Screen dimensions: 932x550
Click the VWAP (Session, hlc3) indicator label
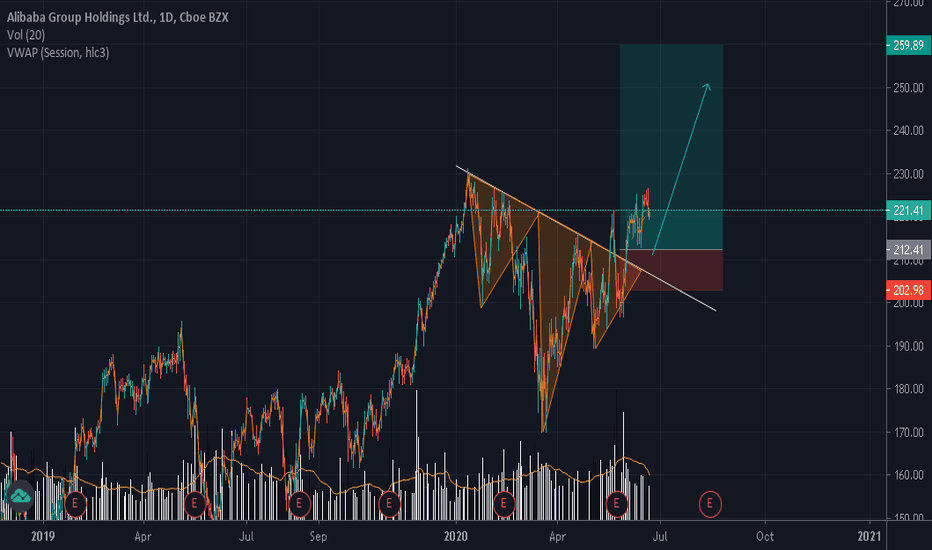click(x=58, y=53)
